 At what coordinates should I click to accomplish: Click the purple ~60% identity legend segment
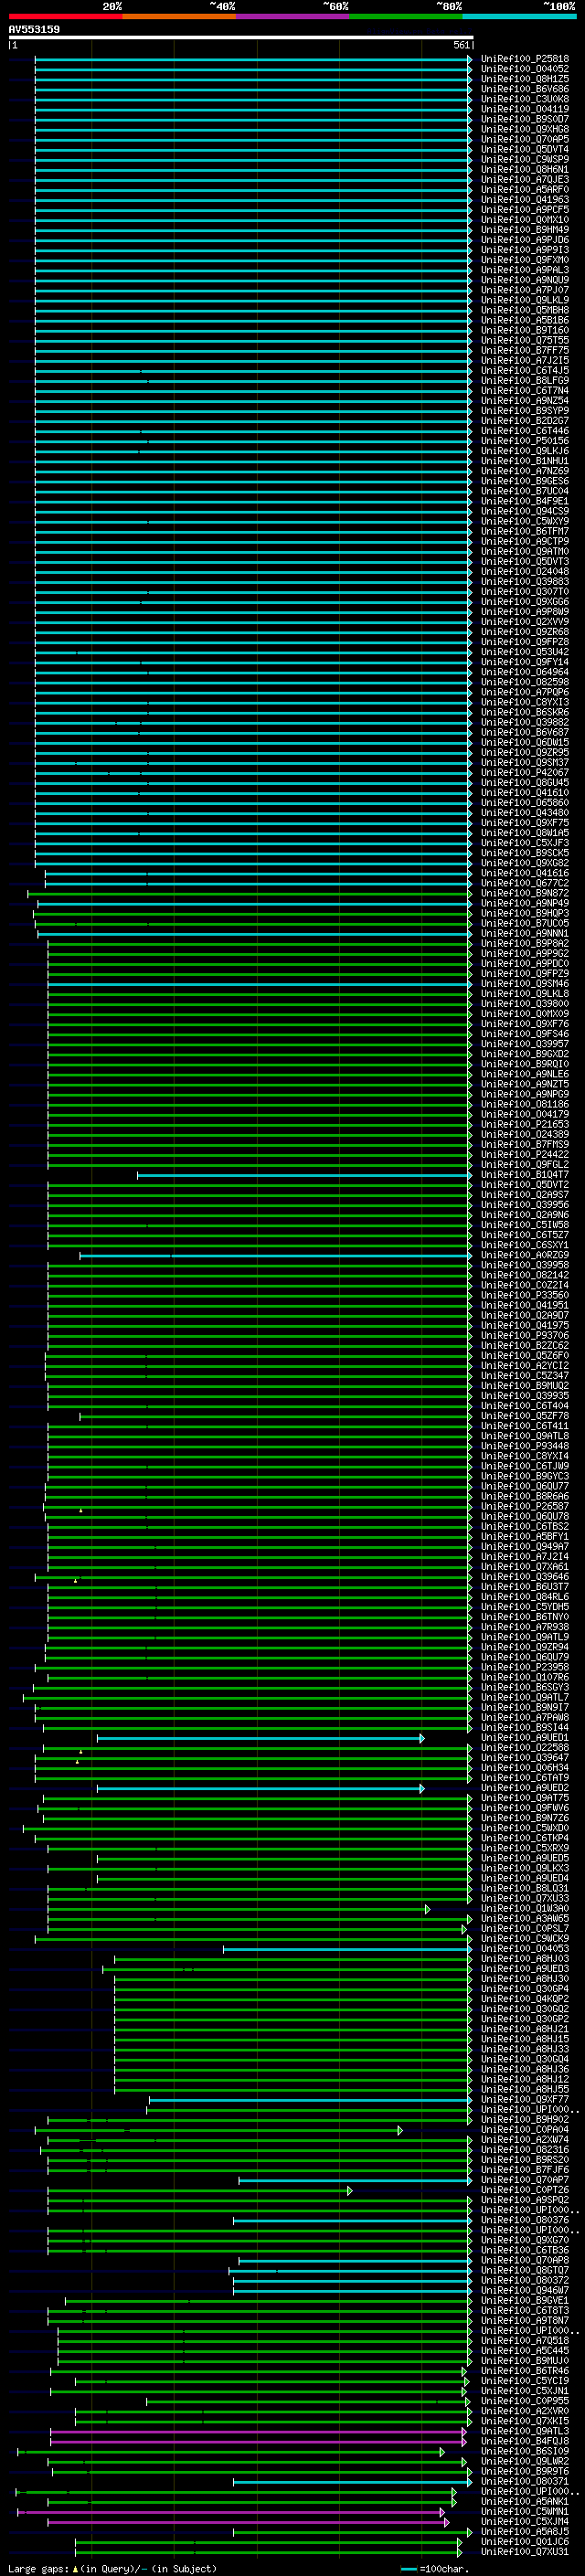[x=293, y=16]
